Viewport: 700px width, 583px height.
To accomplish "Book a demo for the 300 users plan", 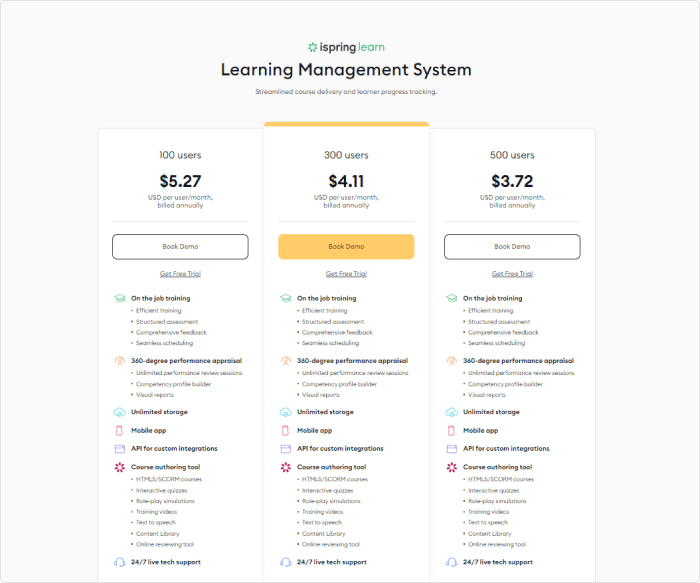I will point(346,246).
